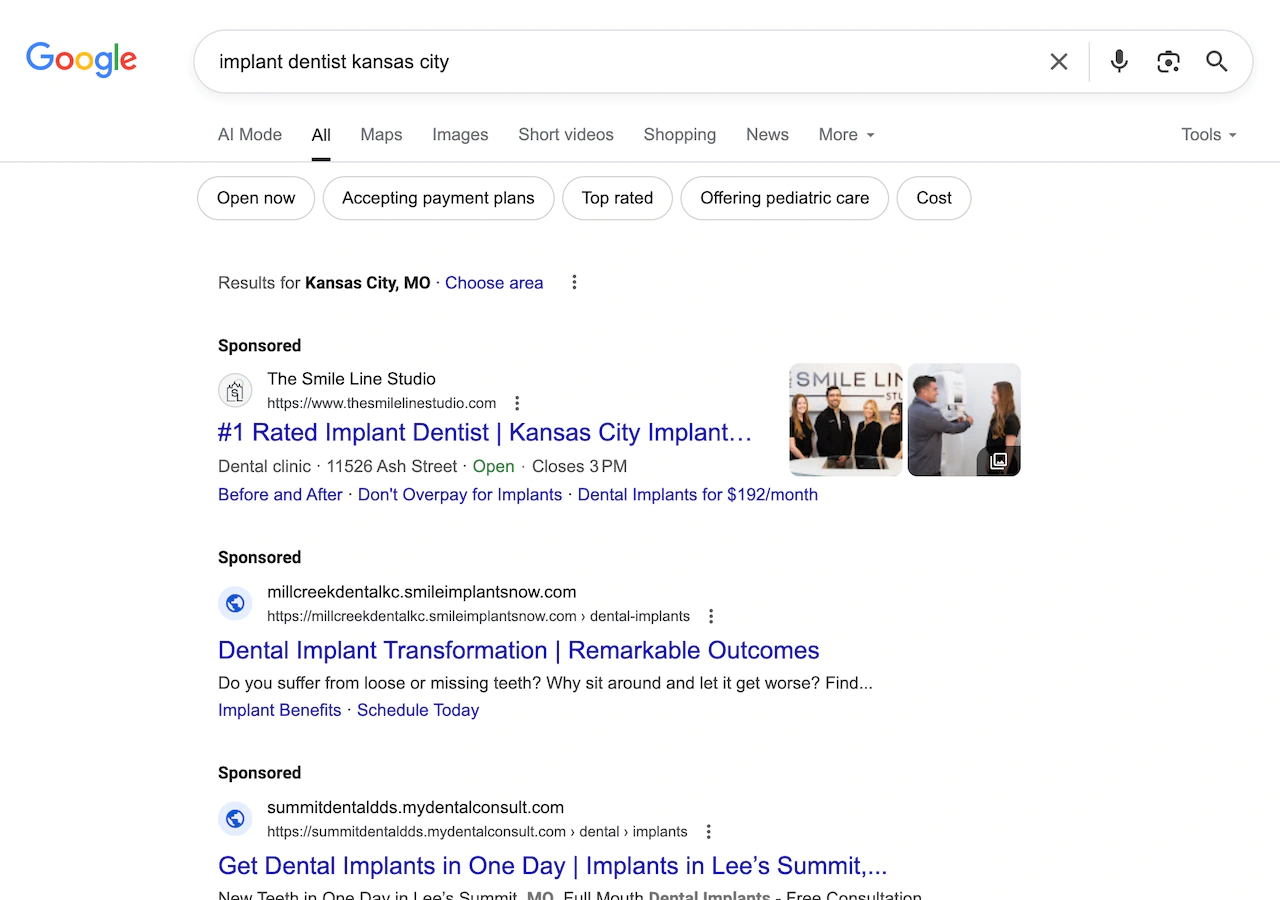The width and height of the screenshot is (1280, 900).
Task: Select the All results tab
Action: click(x=321, y=135)
